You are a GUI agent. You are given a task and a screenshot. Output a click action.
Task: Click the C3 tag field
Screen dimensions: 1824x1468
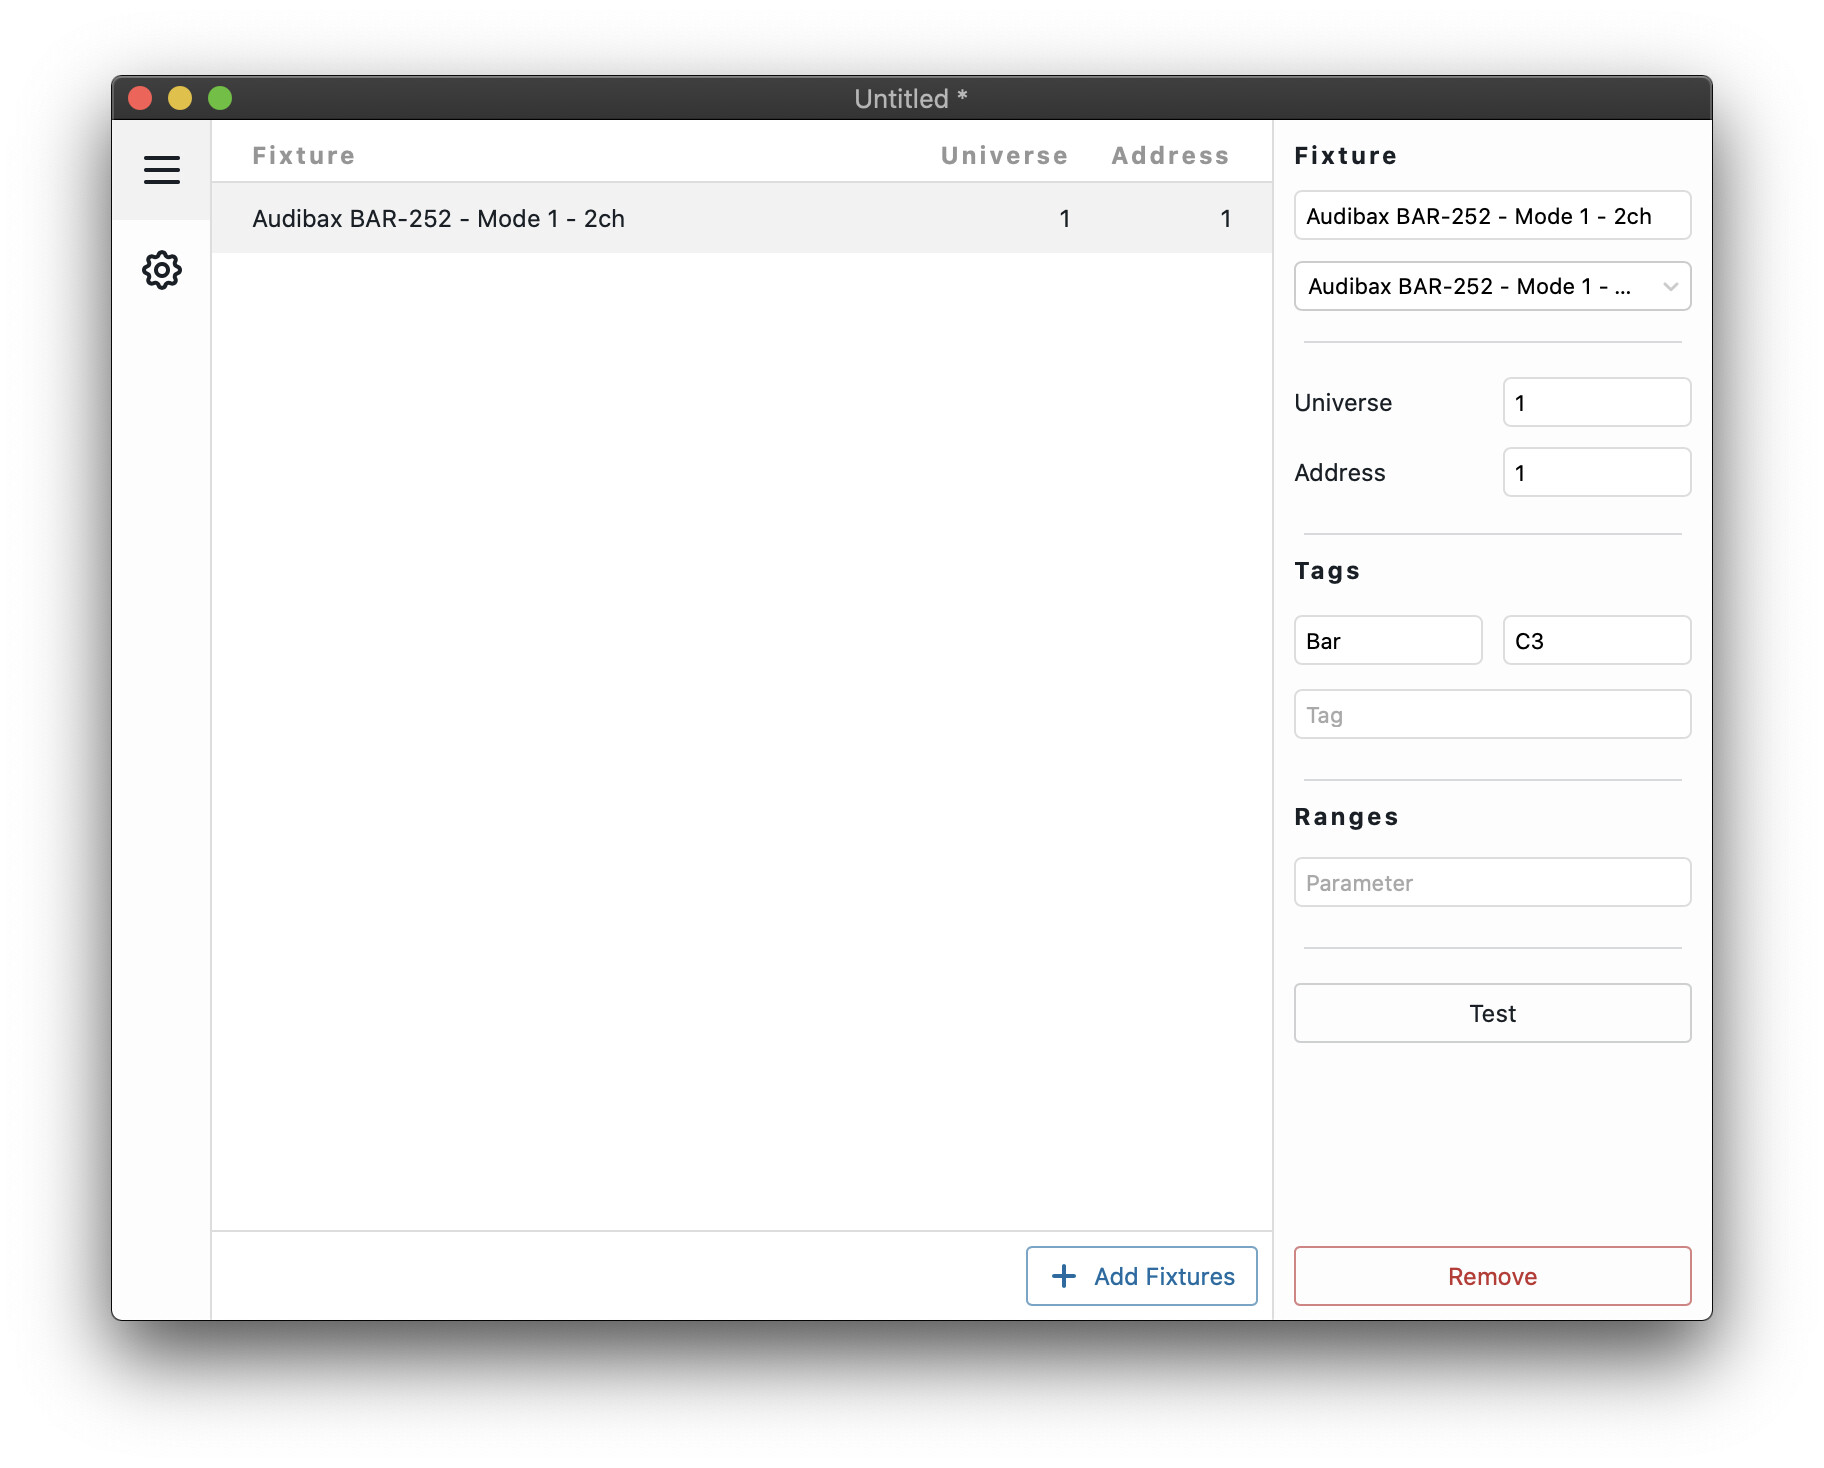pos(1596,641)
